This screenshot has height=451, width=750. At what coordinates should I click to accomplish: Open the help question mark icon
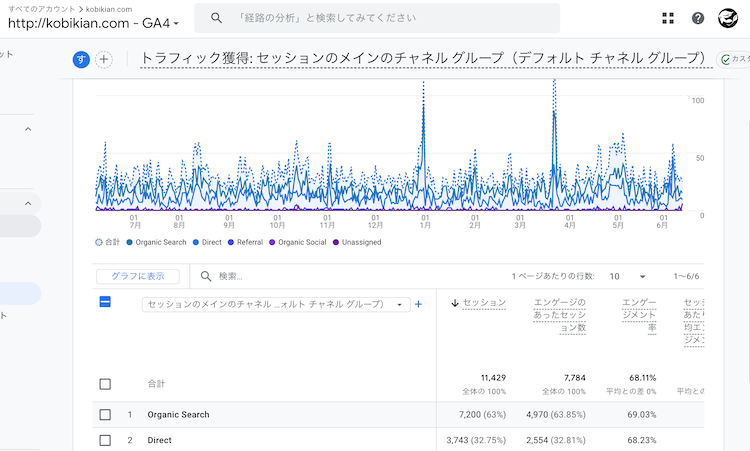click(698, 18)
